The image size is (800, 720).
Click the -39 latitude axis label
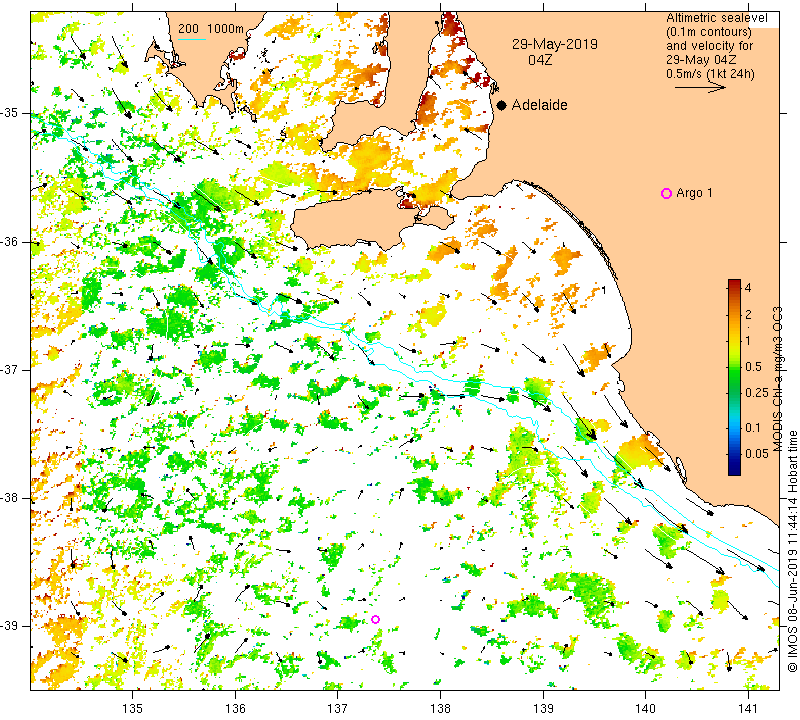[x=10, y=625]
